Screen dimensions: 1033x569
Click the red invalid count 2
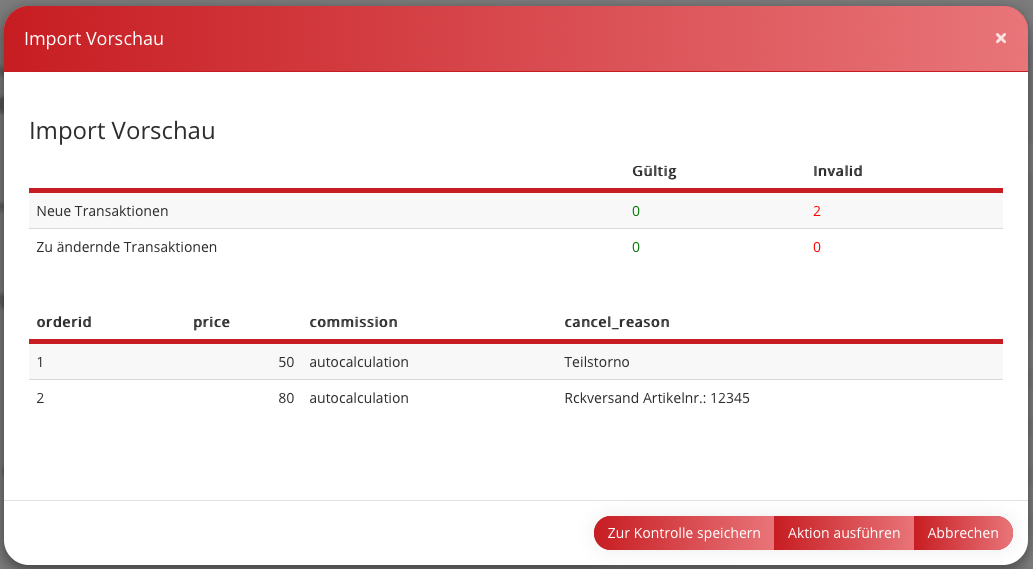coord(817,211)
